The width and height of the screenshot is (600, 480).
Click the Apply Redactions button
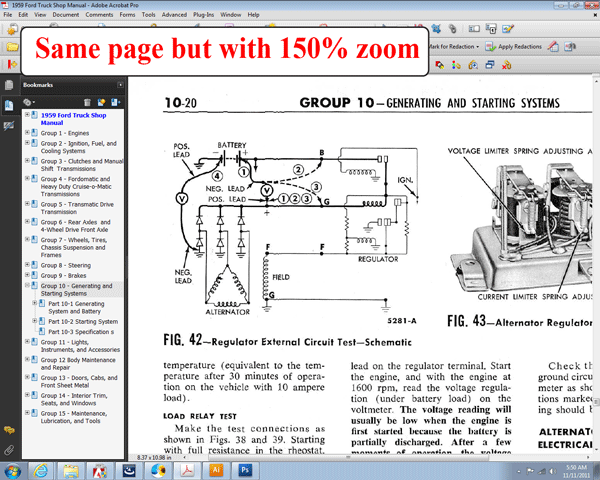tap(514, 47)
